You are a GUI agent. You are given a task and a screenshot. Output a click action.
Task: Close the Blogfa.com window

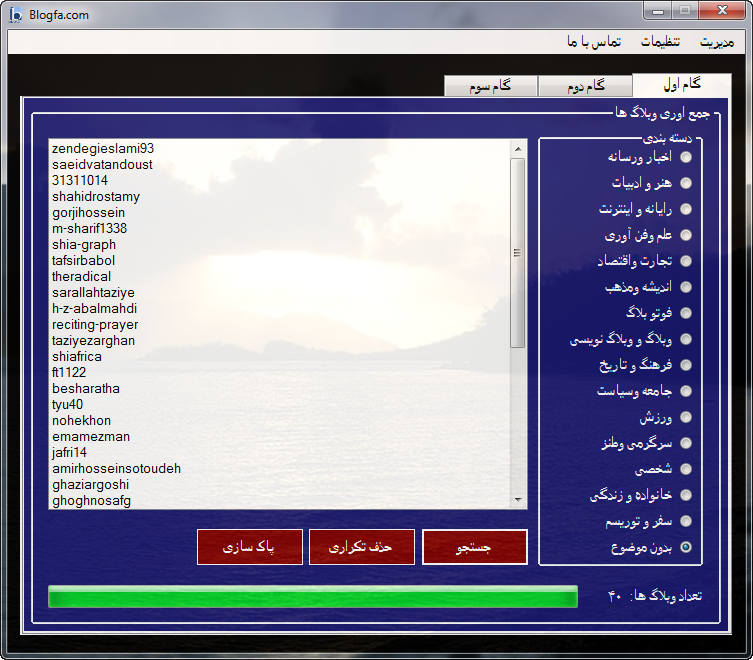(722, 11)
